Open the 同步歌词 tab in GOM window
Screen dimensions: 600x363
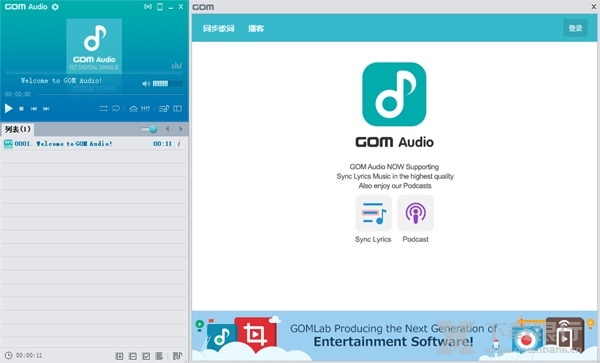click(x=218, y=28)
